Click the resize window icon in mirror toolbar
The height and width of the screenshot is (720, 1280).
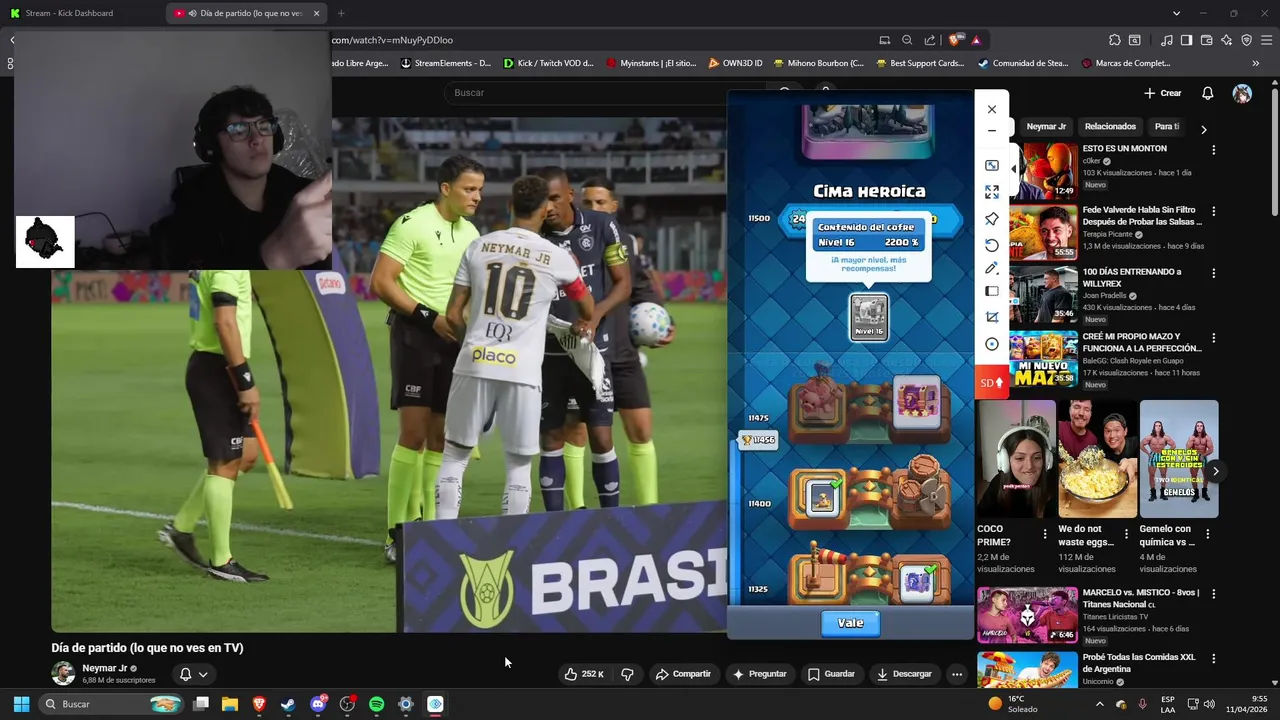pyautogui.click(x=992, y=166)
